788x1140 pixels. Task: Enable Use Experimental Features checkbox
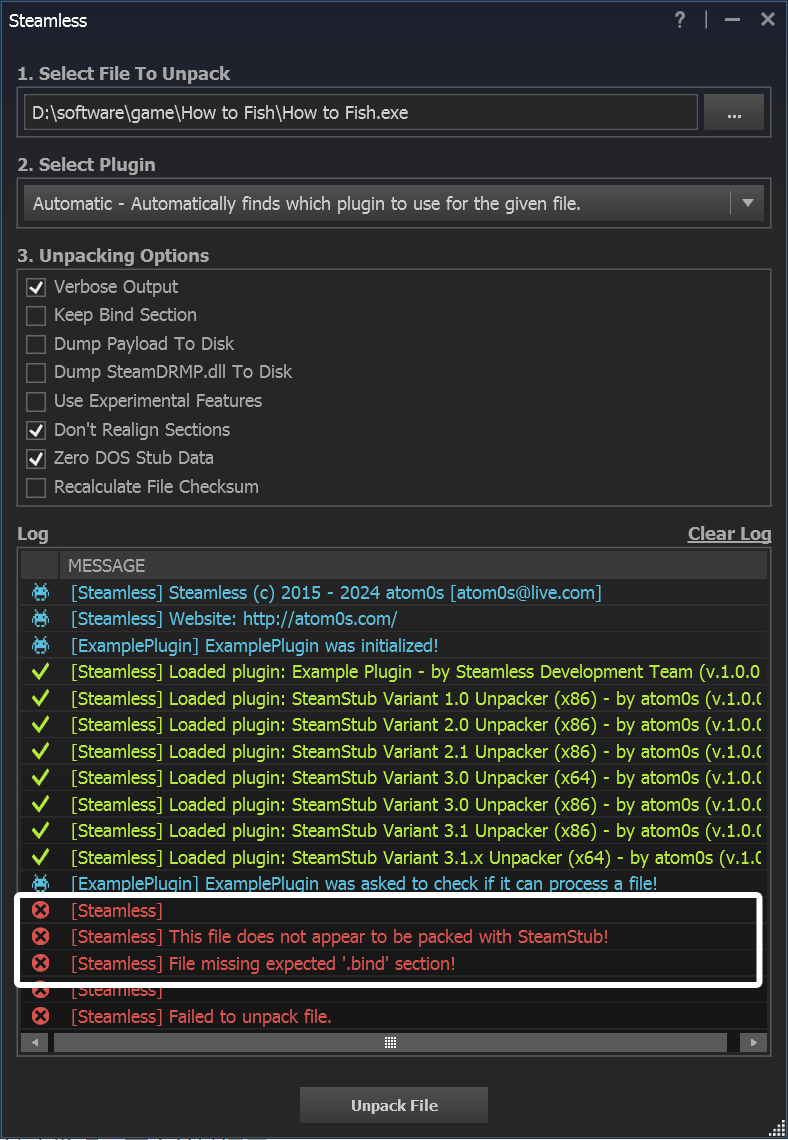36,401
